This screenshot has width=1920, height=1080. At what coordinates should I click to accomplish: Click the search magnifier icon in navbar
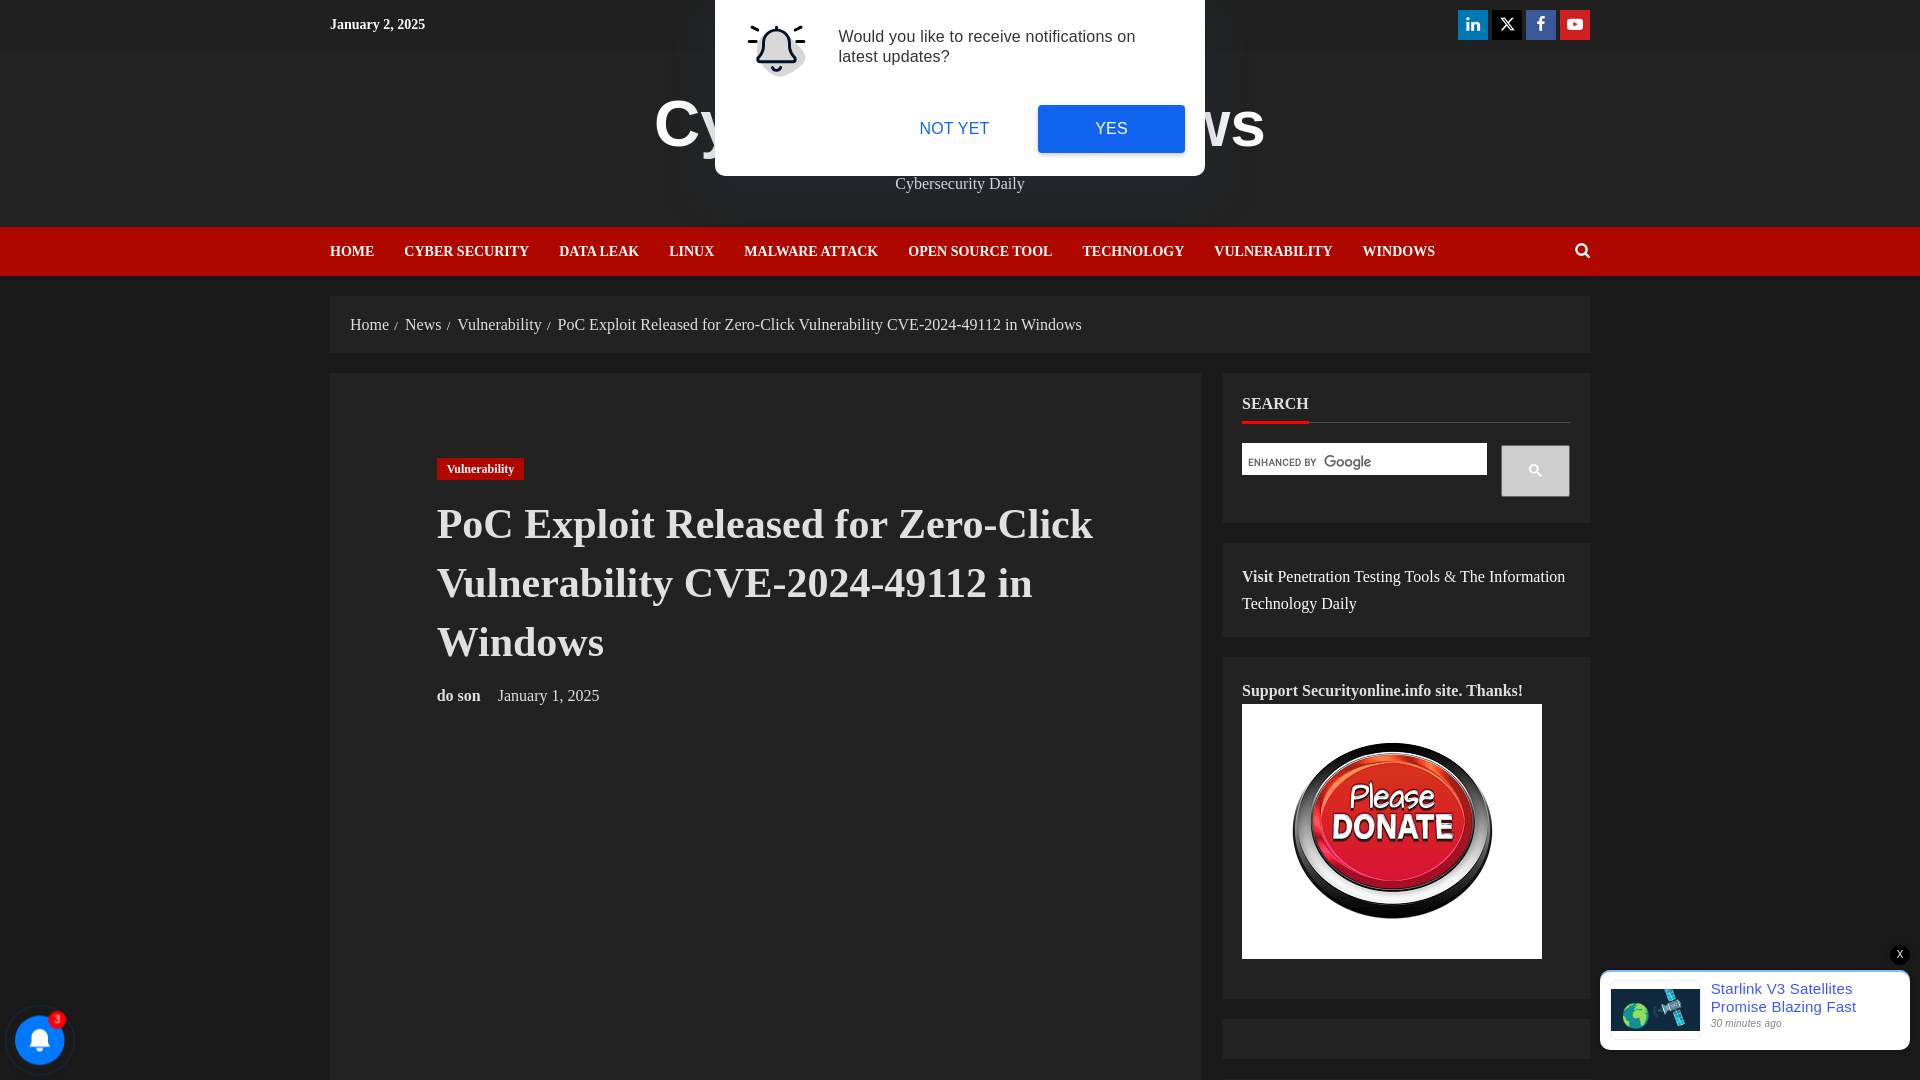click(x=1582, y=251)
